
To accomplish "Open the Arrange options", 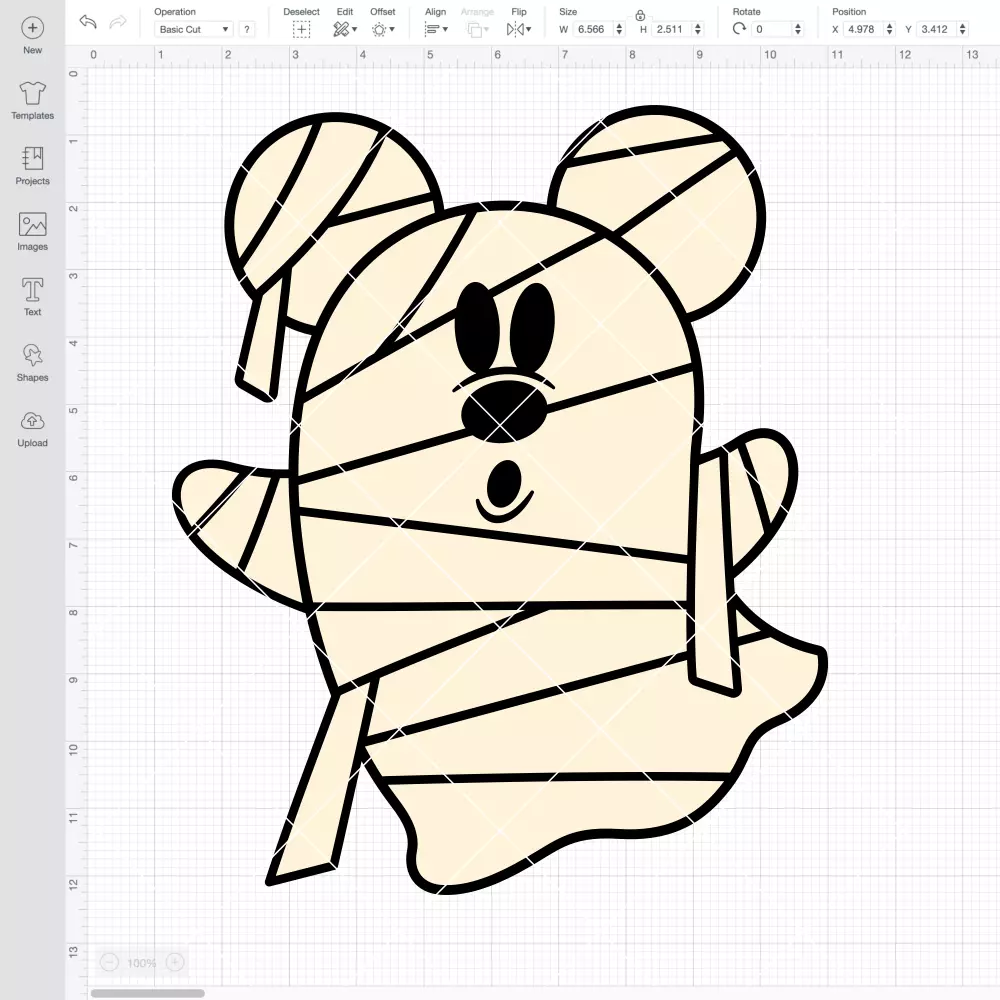I will click(x=474, y=29).
